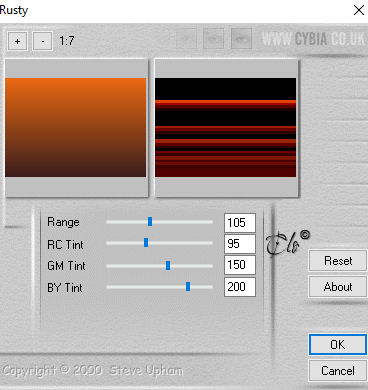The height and width of the screenshot is (390, 368).
Task: Click the BY Tint slider handle
Action: point(188,286)
